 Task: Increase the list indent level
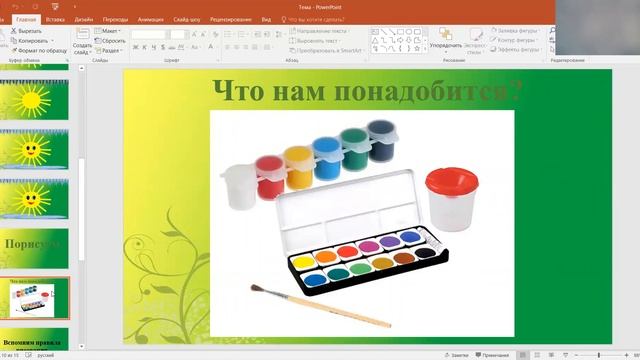point(267,34)
